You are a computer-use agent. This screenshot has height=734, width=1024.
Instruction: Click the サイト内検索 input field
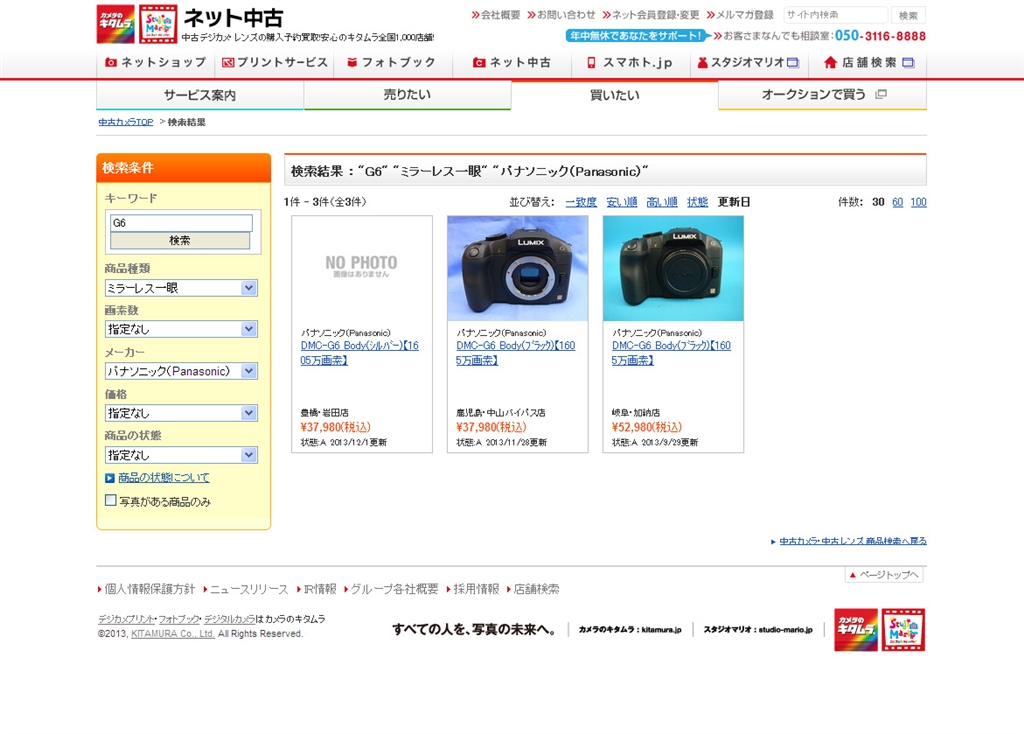[x=835, y=14]
